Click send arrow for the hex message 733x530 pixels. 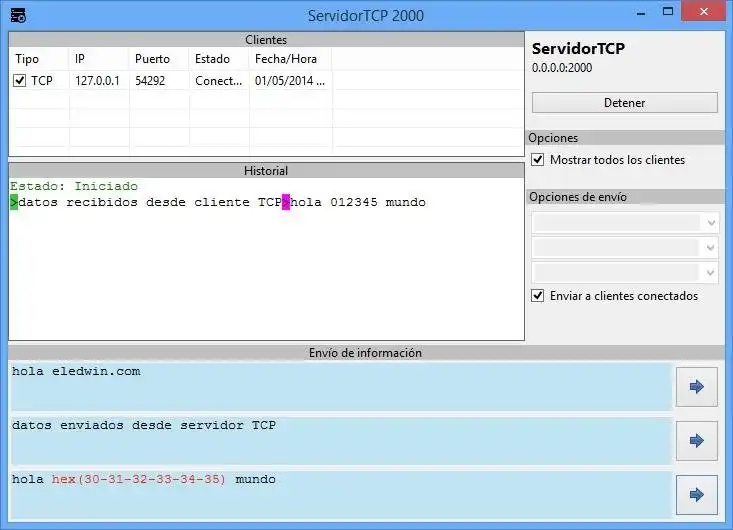click(x=697, y=494)
